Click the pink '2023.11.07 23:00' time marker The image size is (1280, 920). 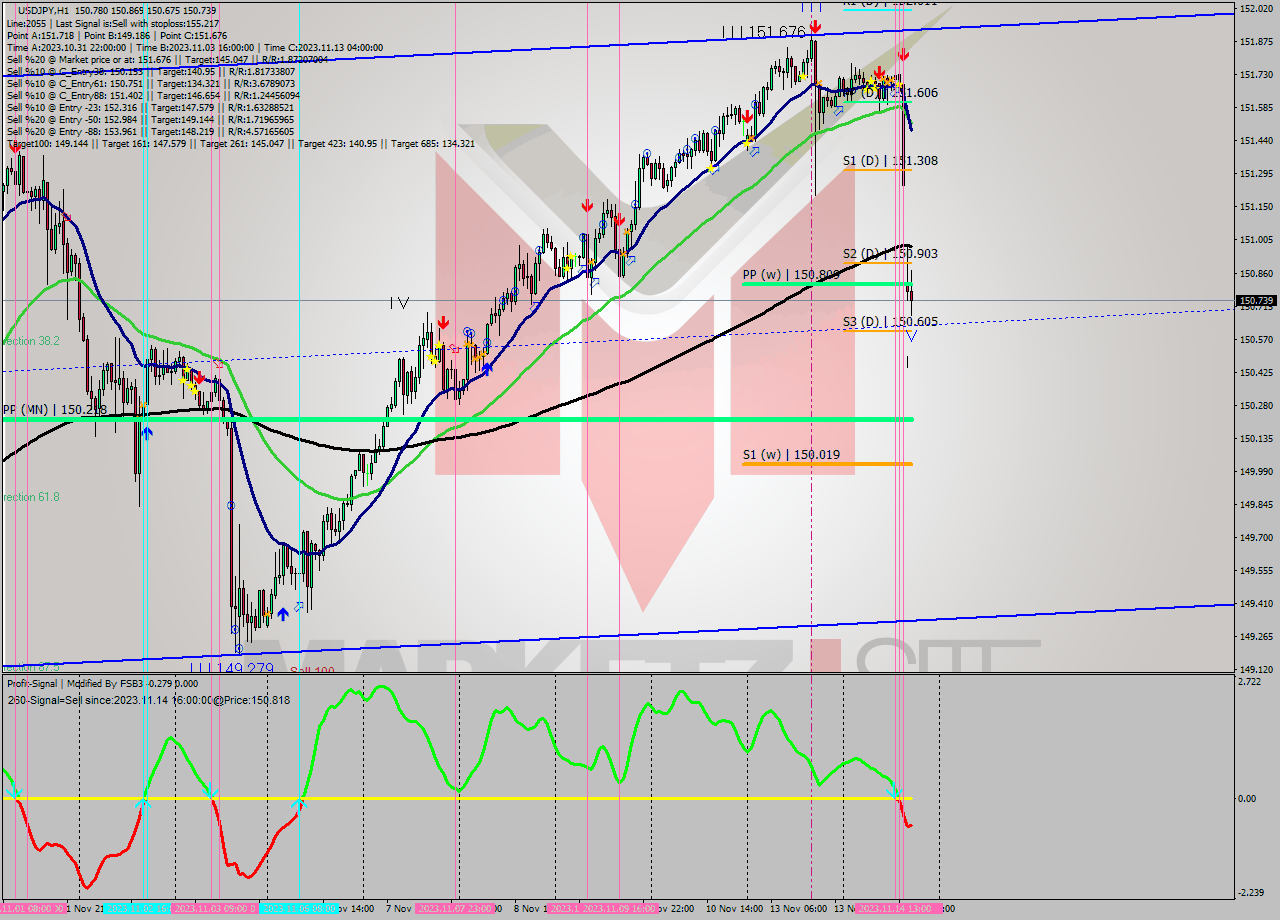454,908
